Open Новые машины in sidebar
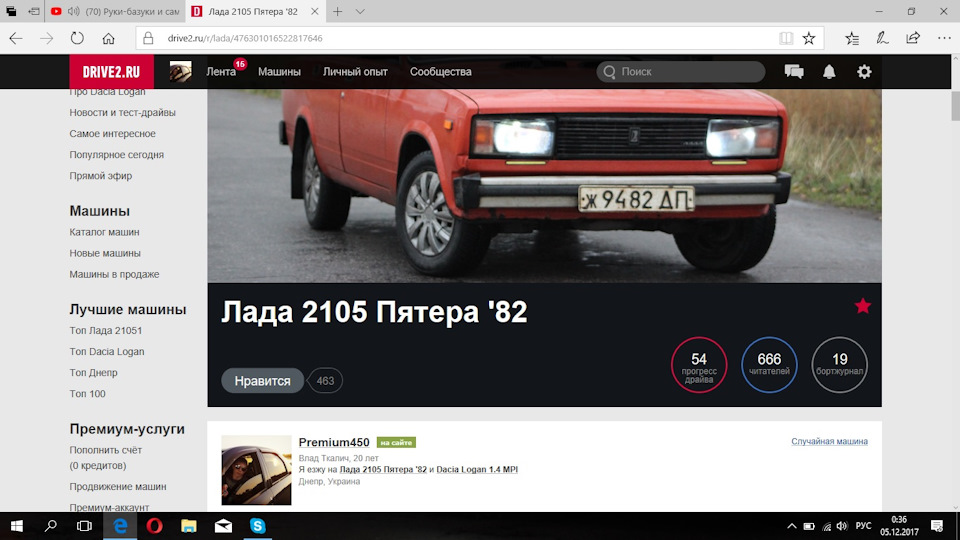960x540 pixels. [x=105, y=253]
